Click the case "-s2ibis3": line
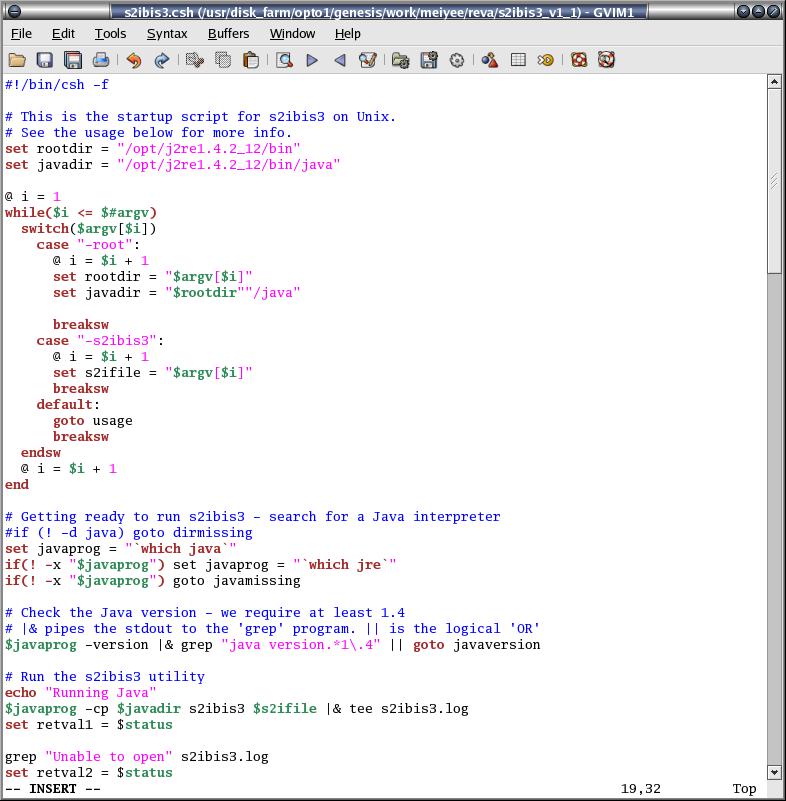The image size is (786, 801). coord(100,341)
